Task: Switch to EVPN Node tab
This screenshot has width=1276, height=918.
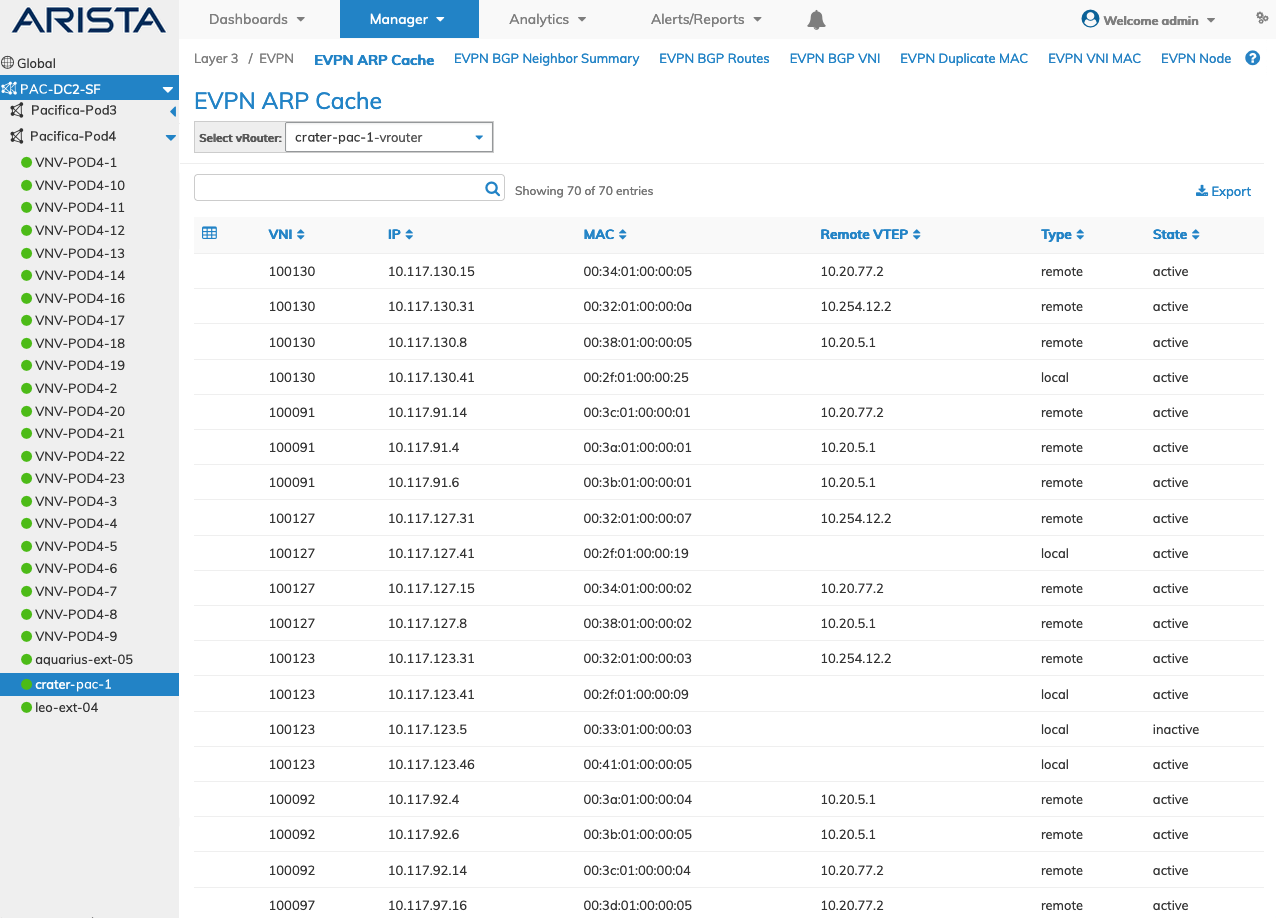Action: [1196, 59]
